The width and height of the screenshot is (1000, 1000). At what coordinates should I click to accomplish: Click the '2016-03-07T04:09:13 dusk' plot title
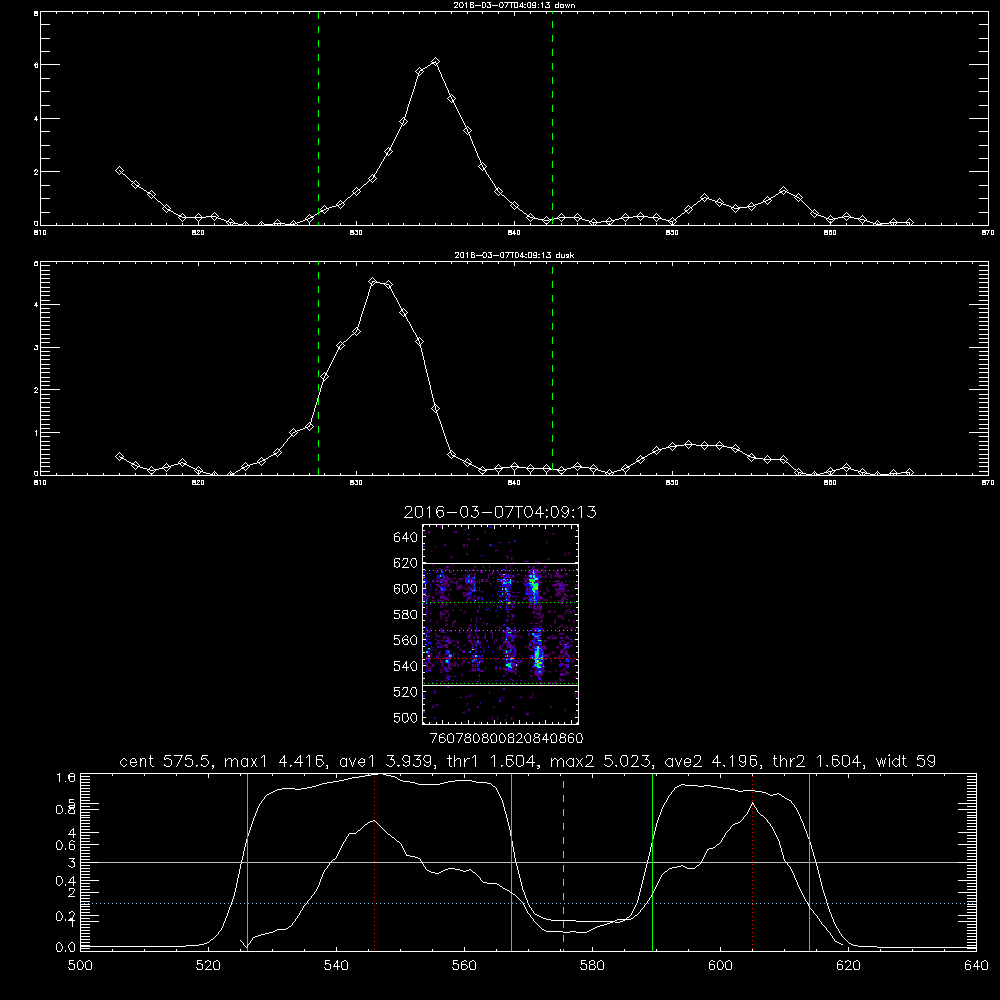tap(514, 255)
